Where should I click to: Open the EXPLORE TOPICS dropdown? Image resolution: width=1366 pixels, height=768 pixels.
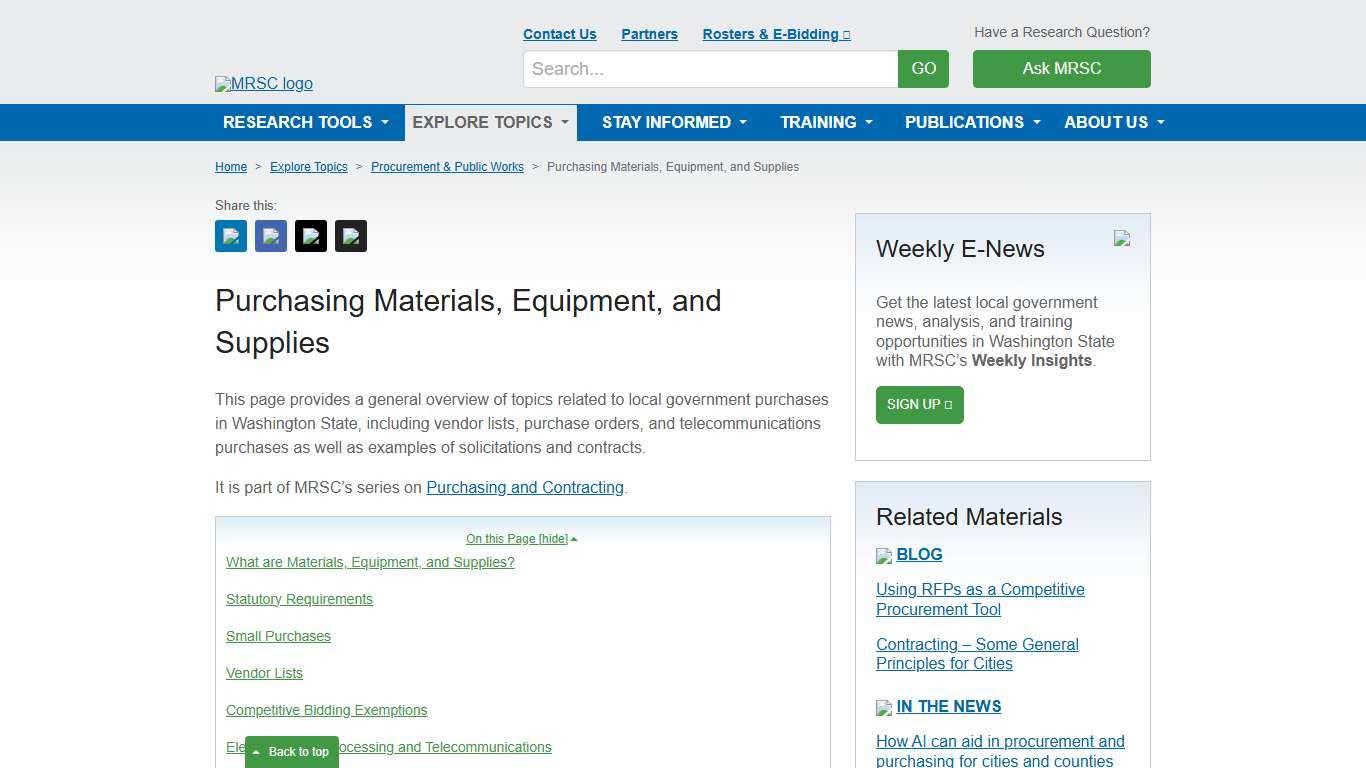[490, 122]
